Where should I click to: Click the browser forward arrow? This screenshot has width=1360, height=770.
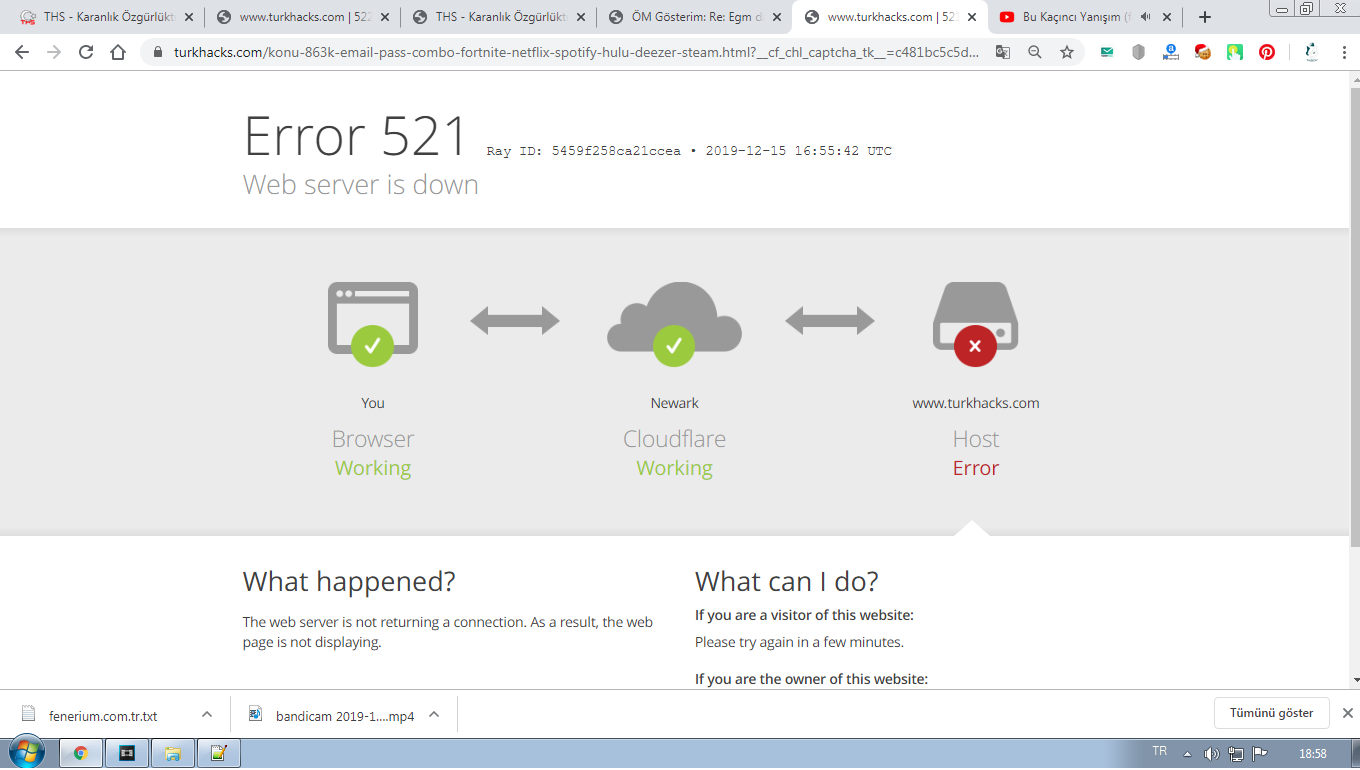[54, 52]
